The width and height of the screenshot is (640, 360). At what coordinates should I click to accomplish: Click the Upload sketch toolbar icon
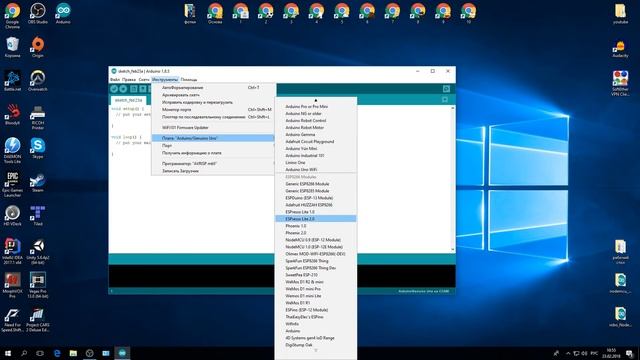(x=123, y=89)
